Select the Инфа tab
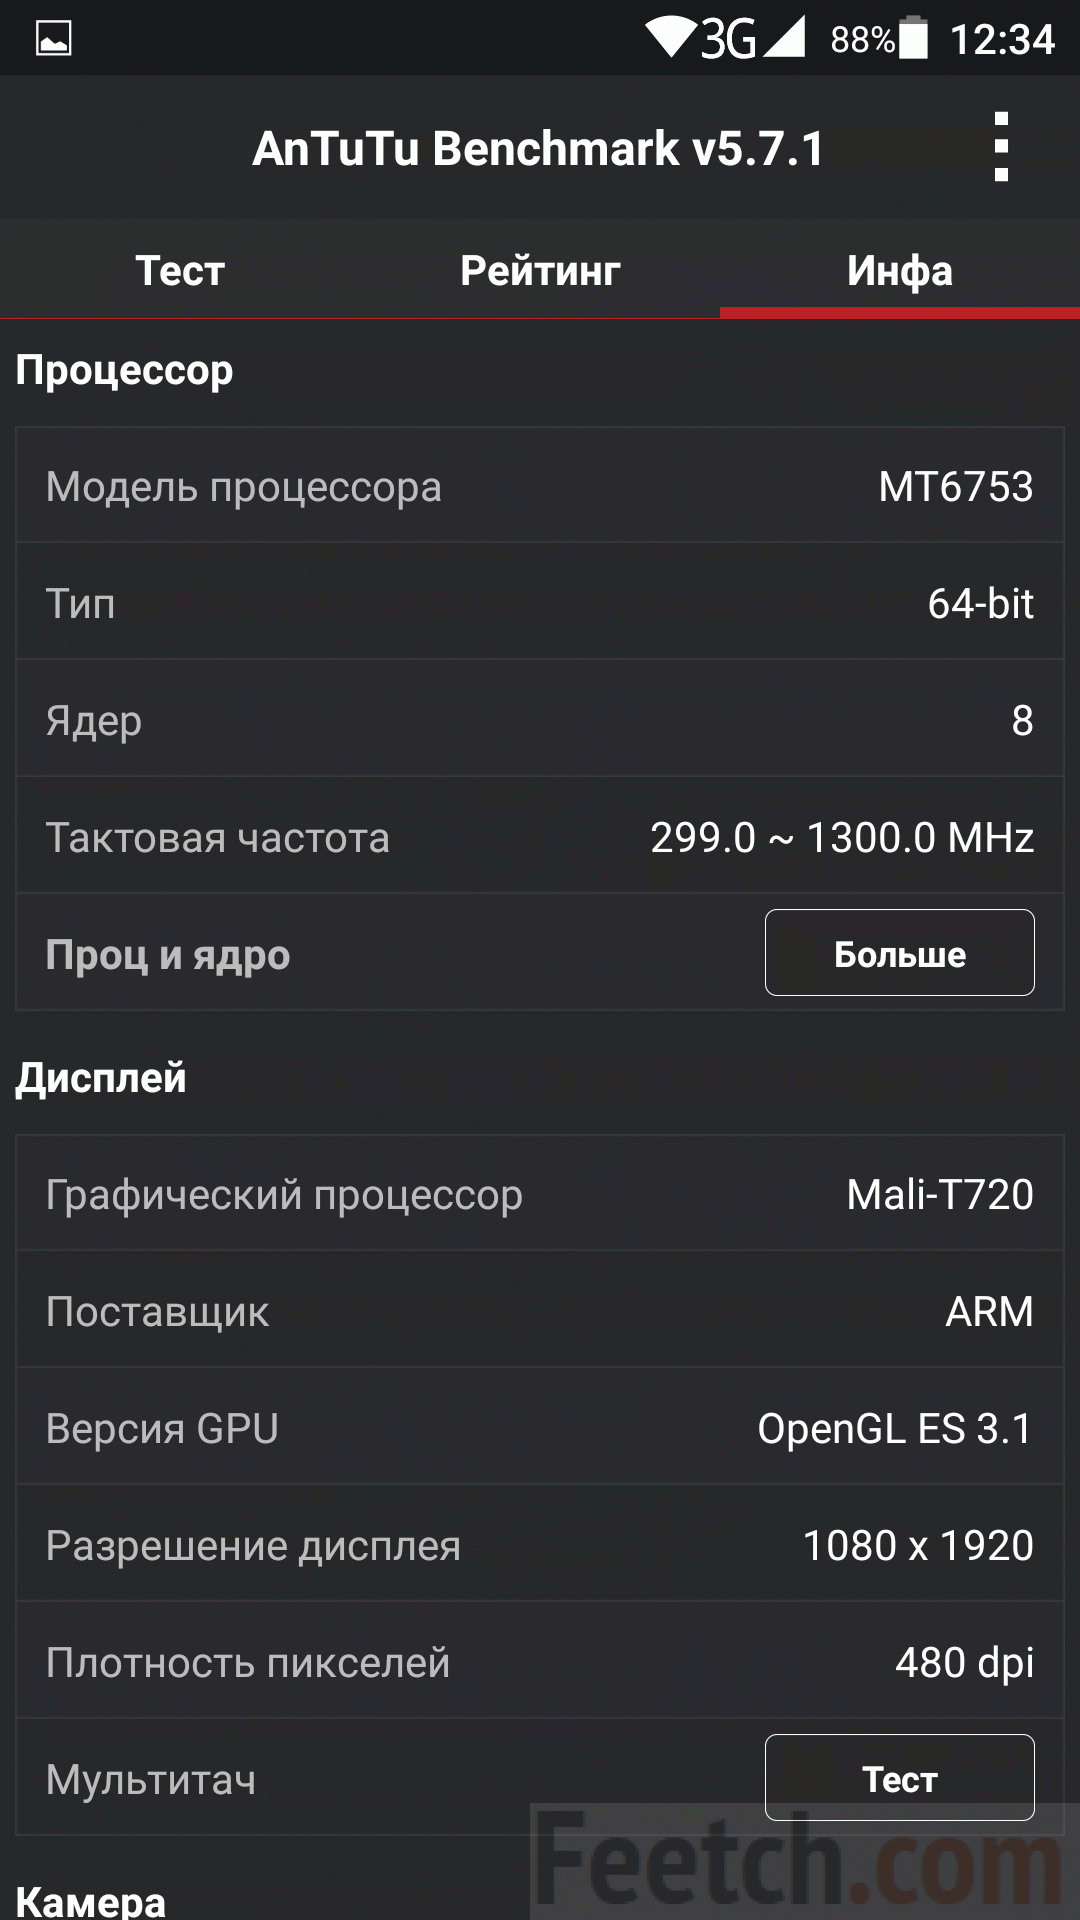Screen dimensions: 1080x1920 point(900,270)
